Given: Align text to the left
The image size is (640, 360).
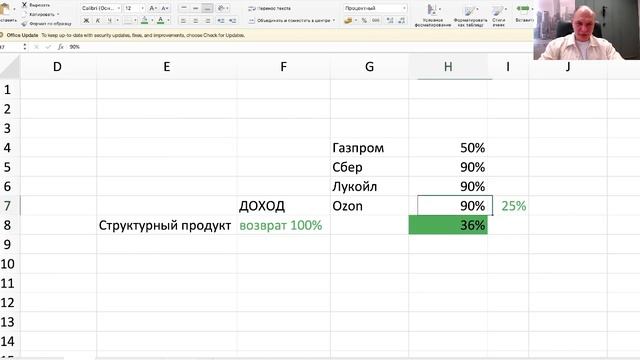Looking at the screenshot, I should click(184, 20).
